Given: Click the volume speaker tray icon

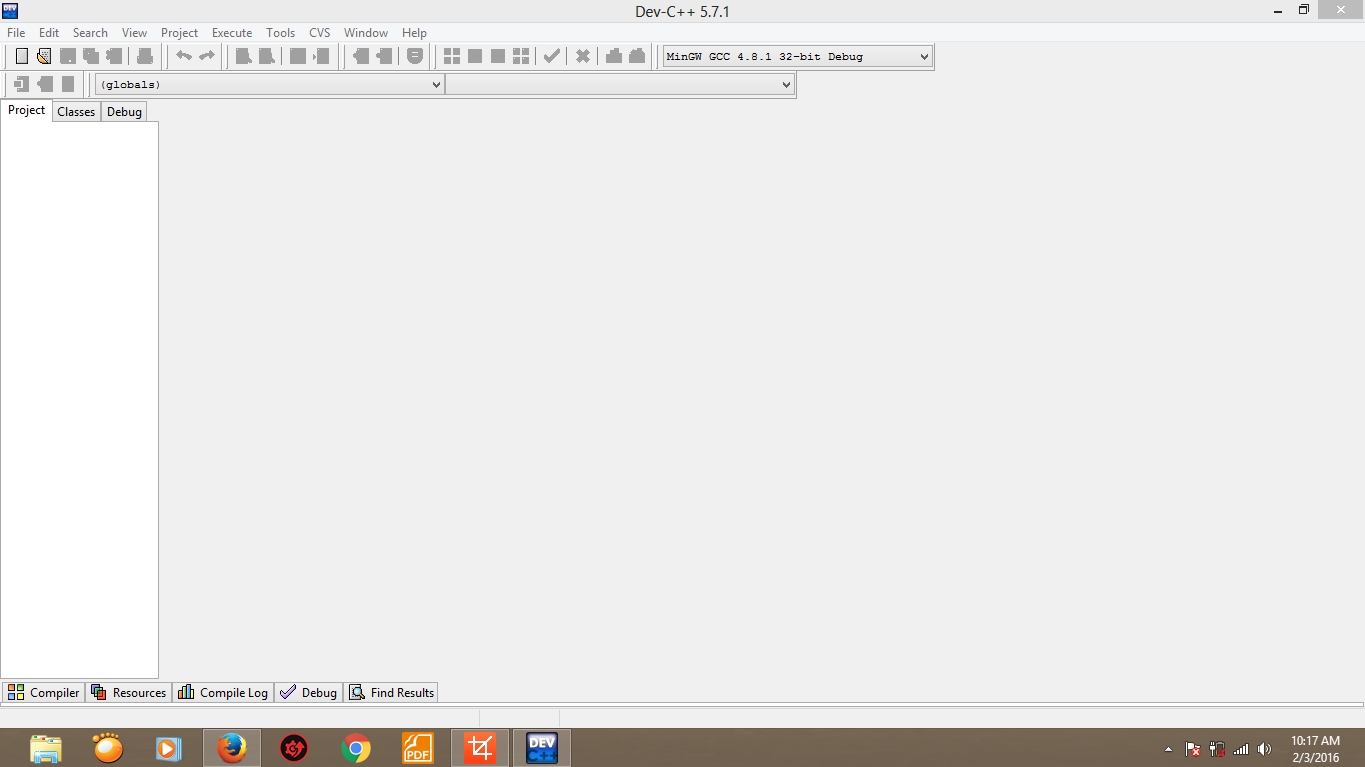Looking at the screenshot, I should 1265,749.
